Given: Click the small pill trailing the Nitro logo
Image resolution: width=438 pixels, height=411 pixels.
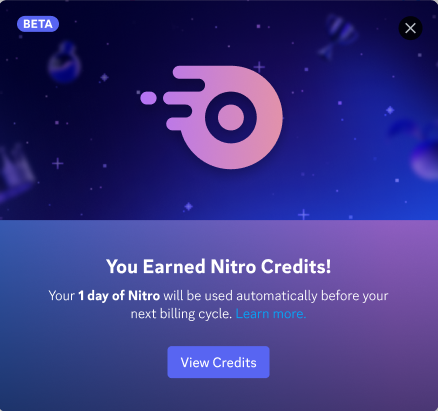Looking at the screenshot, I should pyautogui.click(x=148, y=98).
